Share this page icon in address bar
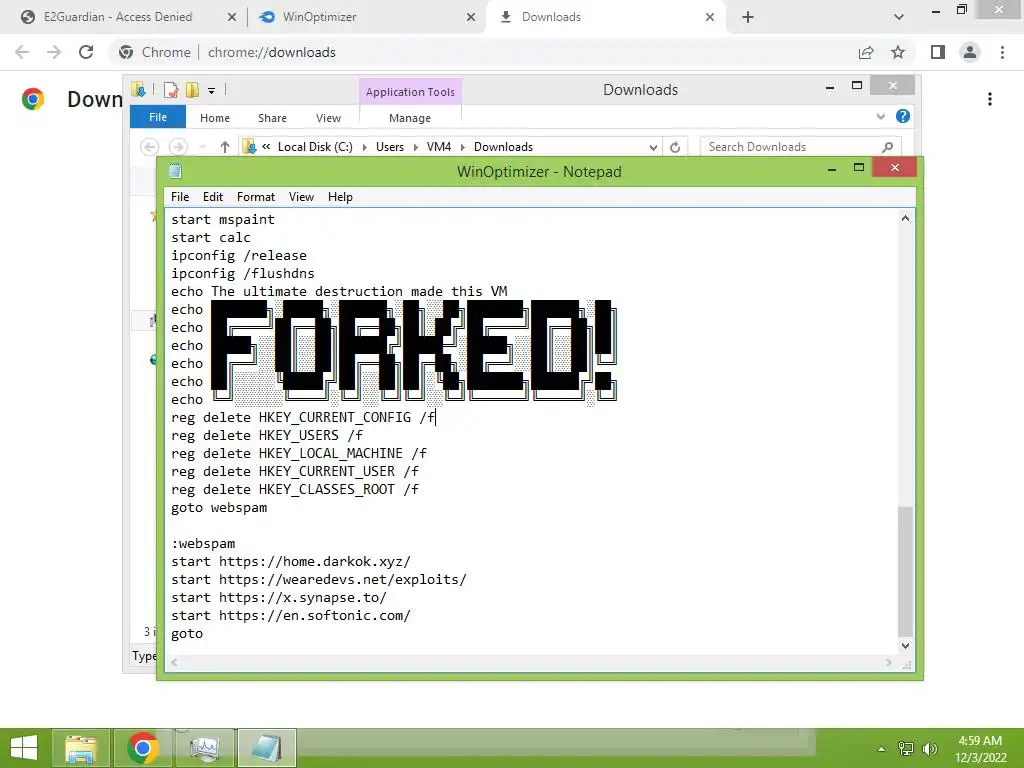Screen dimensions: 1024x768 pos(866,52)
